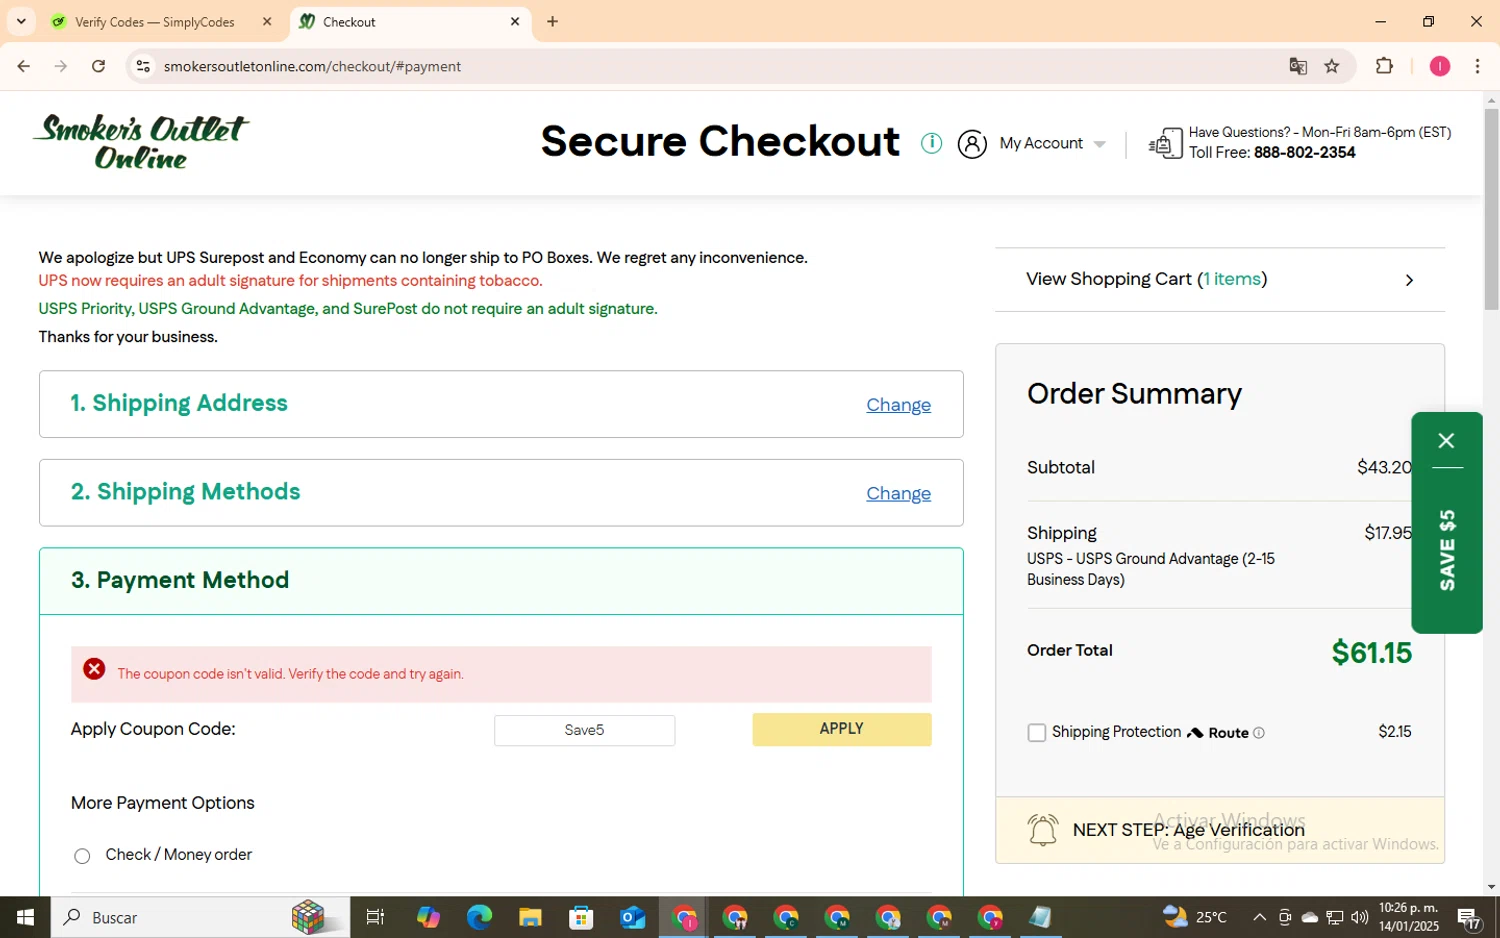Screen dimensions: 1500x938
Task: Close the SAVE $5 side banner
Action: (1446, 440)
